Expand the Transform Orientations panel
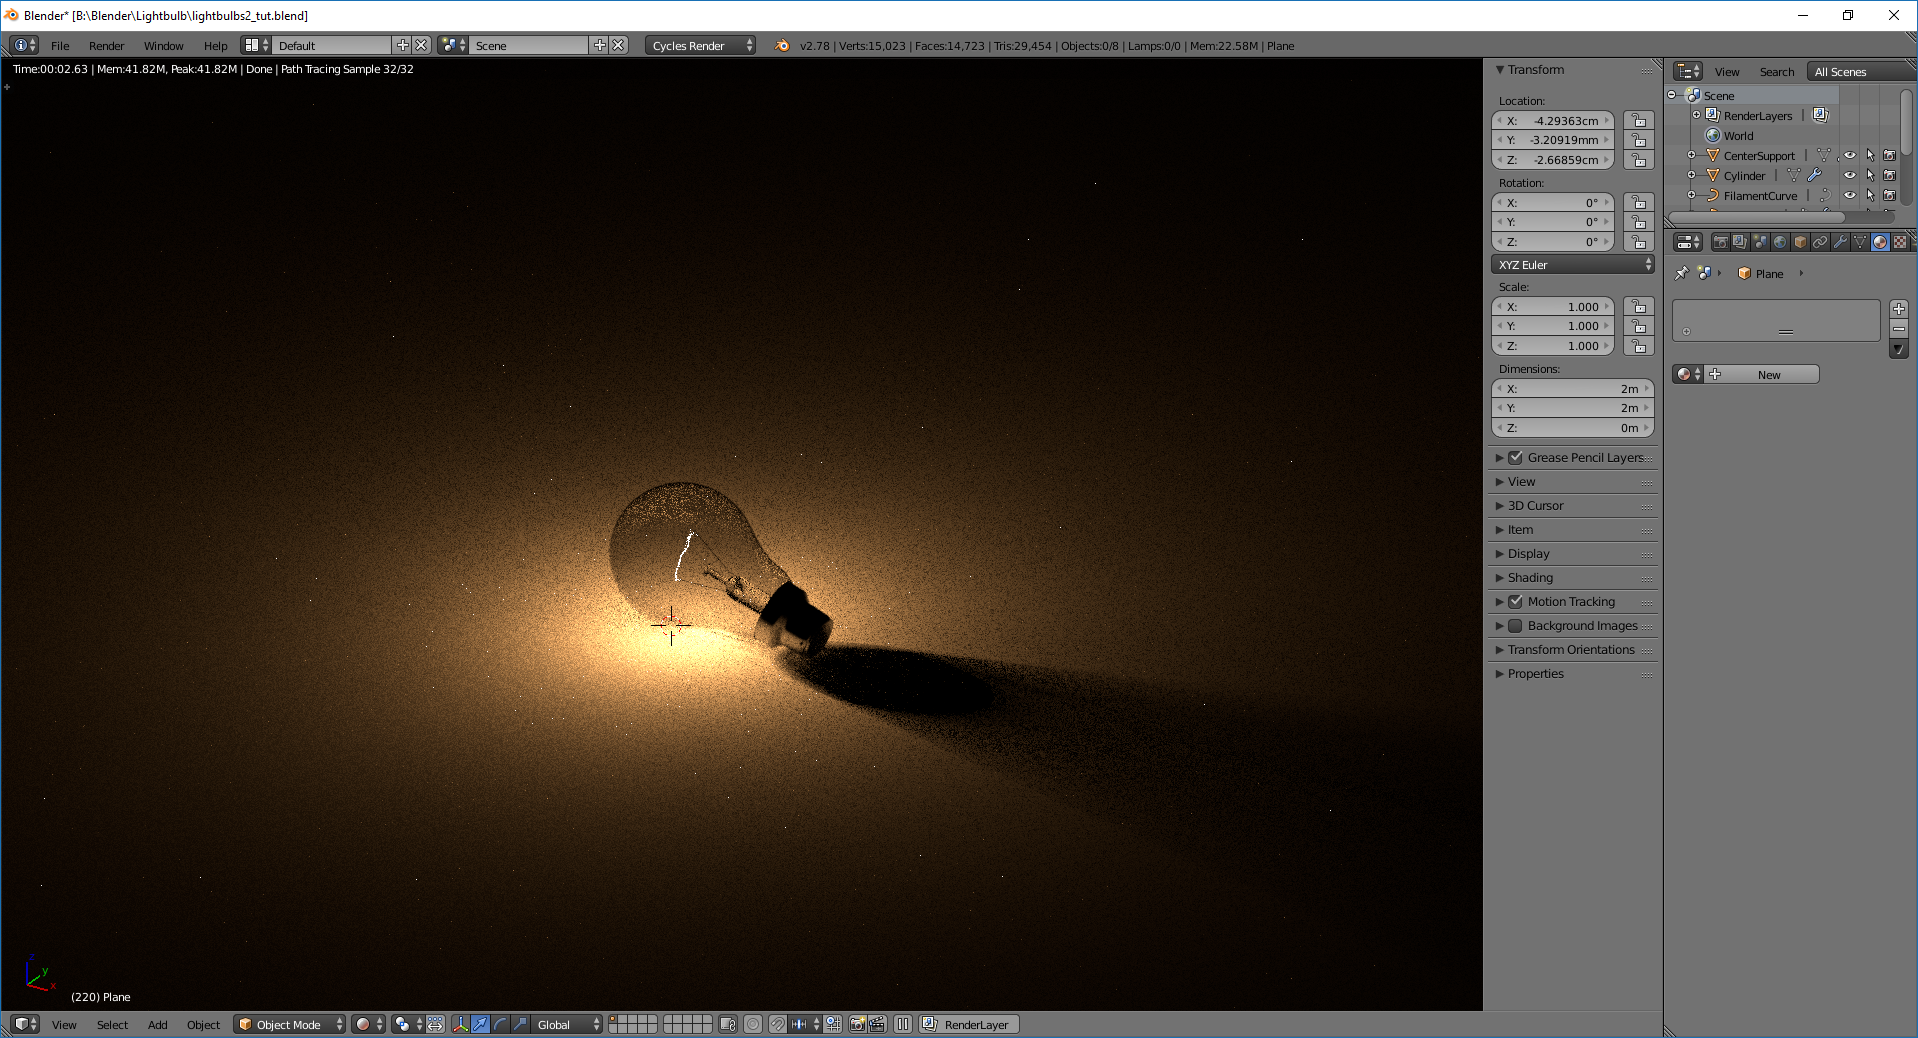 pyautogui.click(x=1573, y=649)
